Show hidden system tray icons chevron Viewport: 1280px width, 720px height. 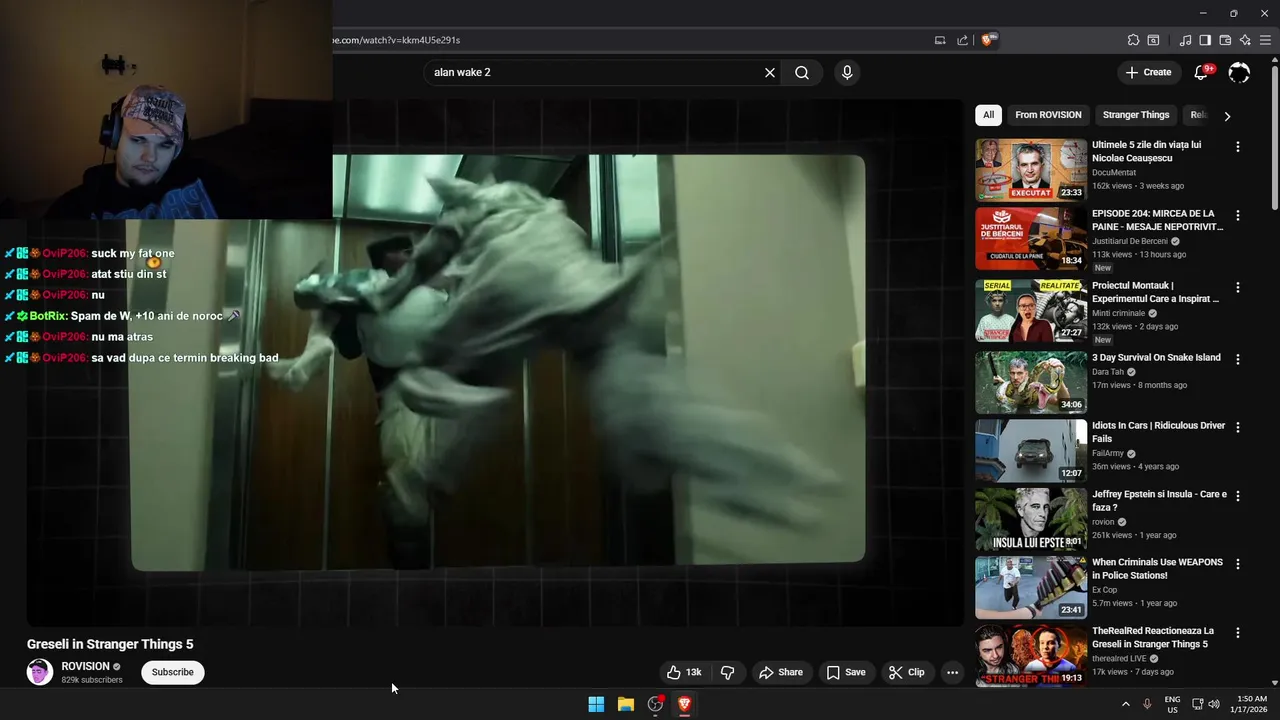pos(1126,704)
